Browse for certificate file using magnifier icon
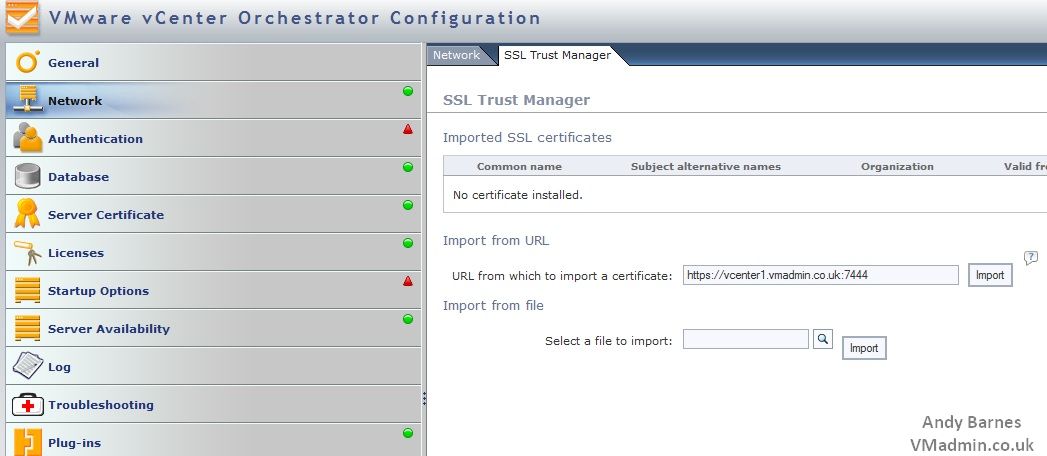 click(822, 340)
